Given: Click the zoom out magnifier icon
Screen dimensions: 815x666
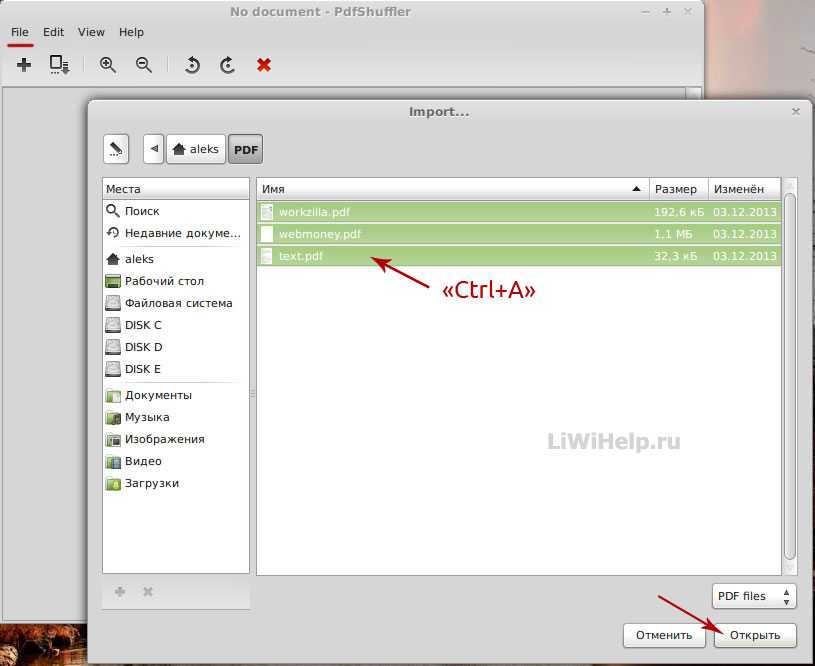Looking at the screenshot, I should (144, 65).
